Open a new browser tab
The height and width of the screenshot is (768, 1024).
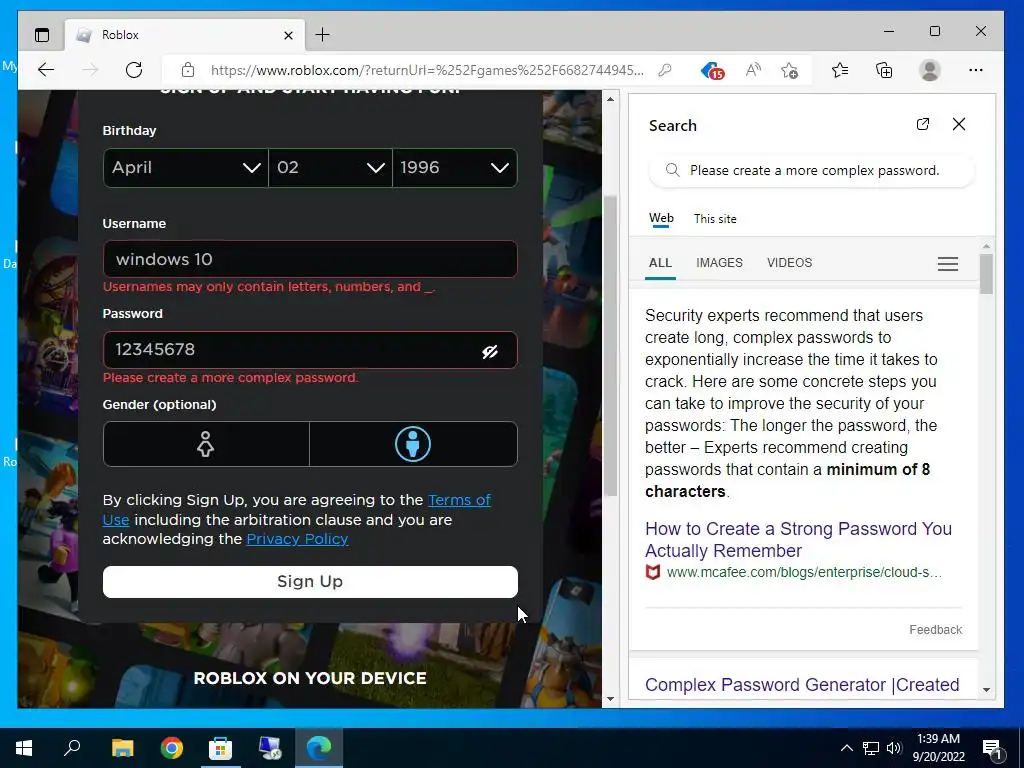click(323, 35)
